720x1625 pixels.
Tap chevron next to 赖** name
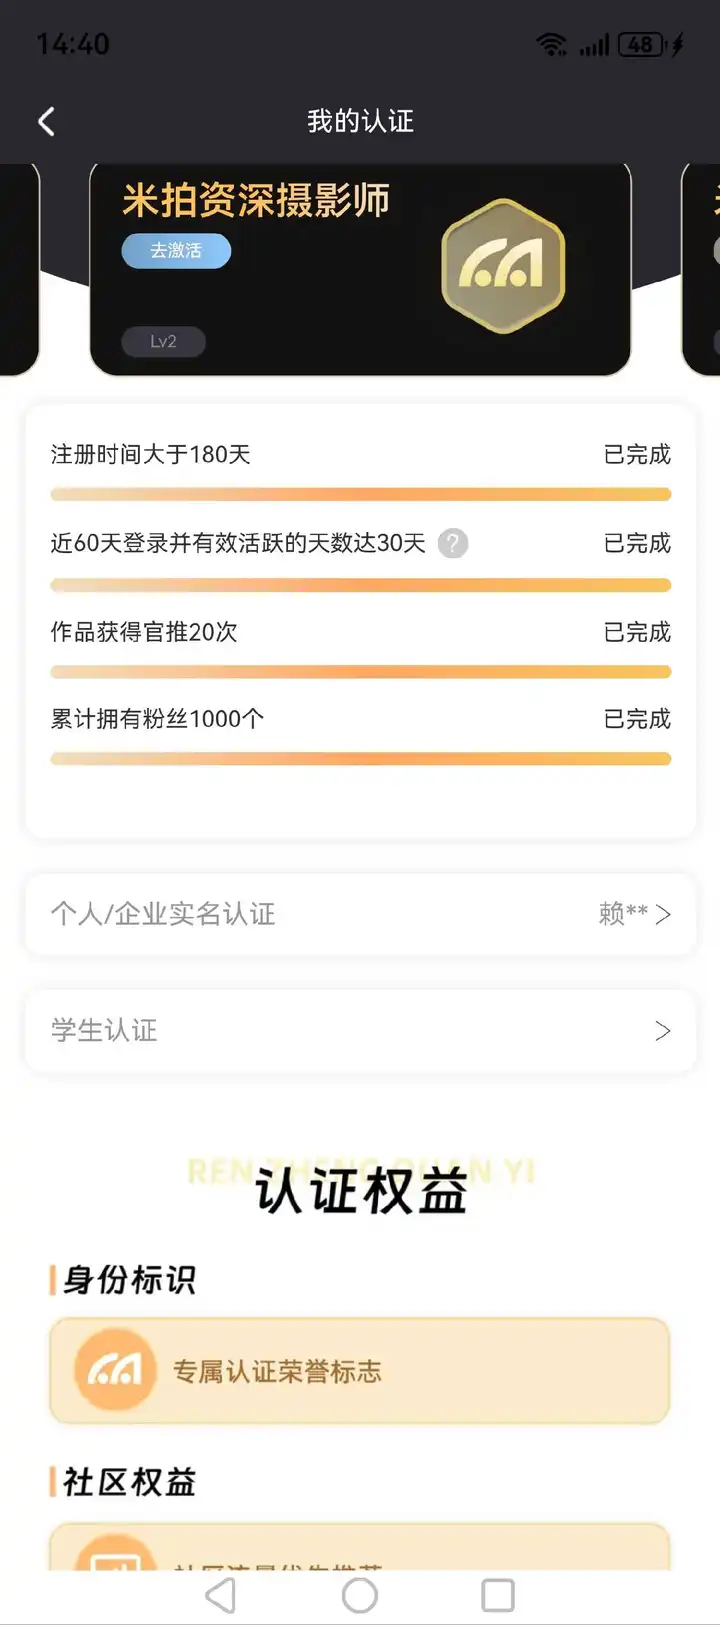coord(663,914)
